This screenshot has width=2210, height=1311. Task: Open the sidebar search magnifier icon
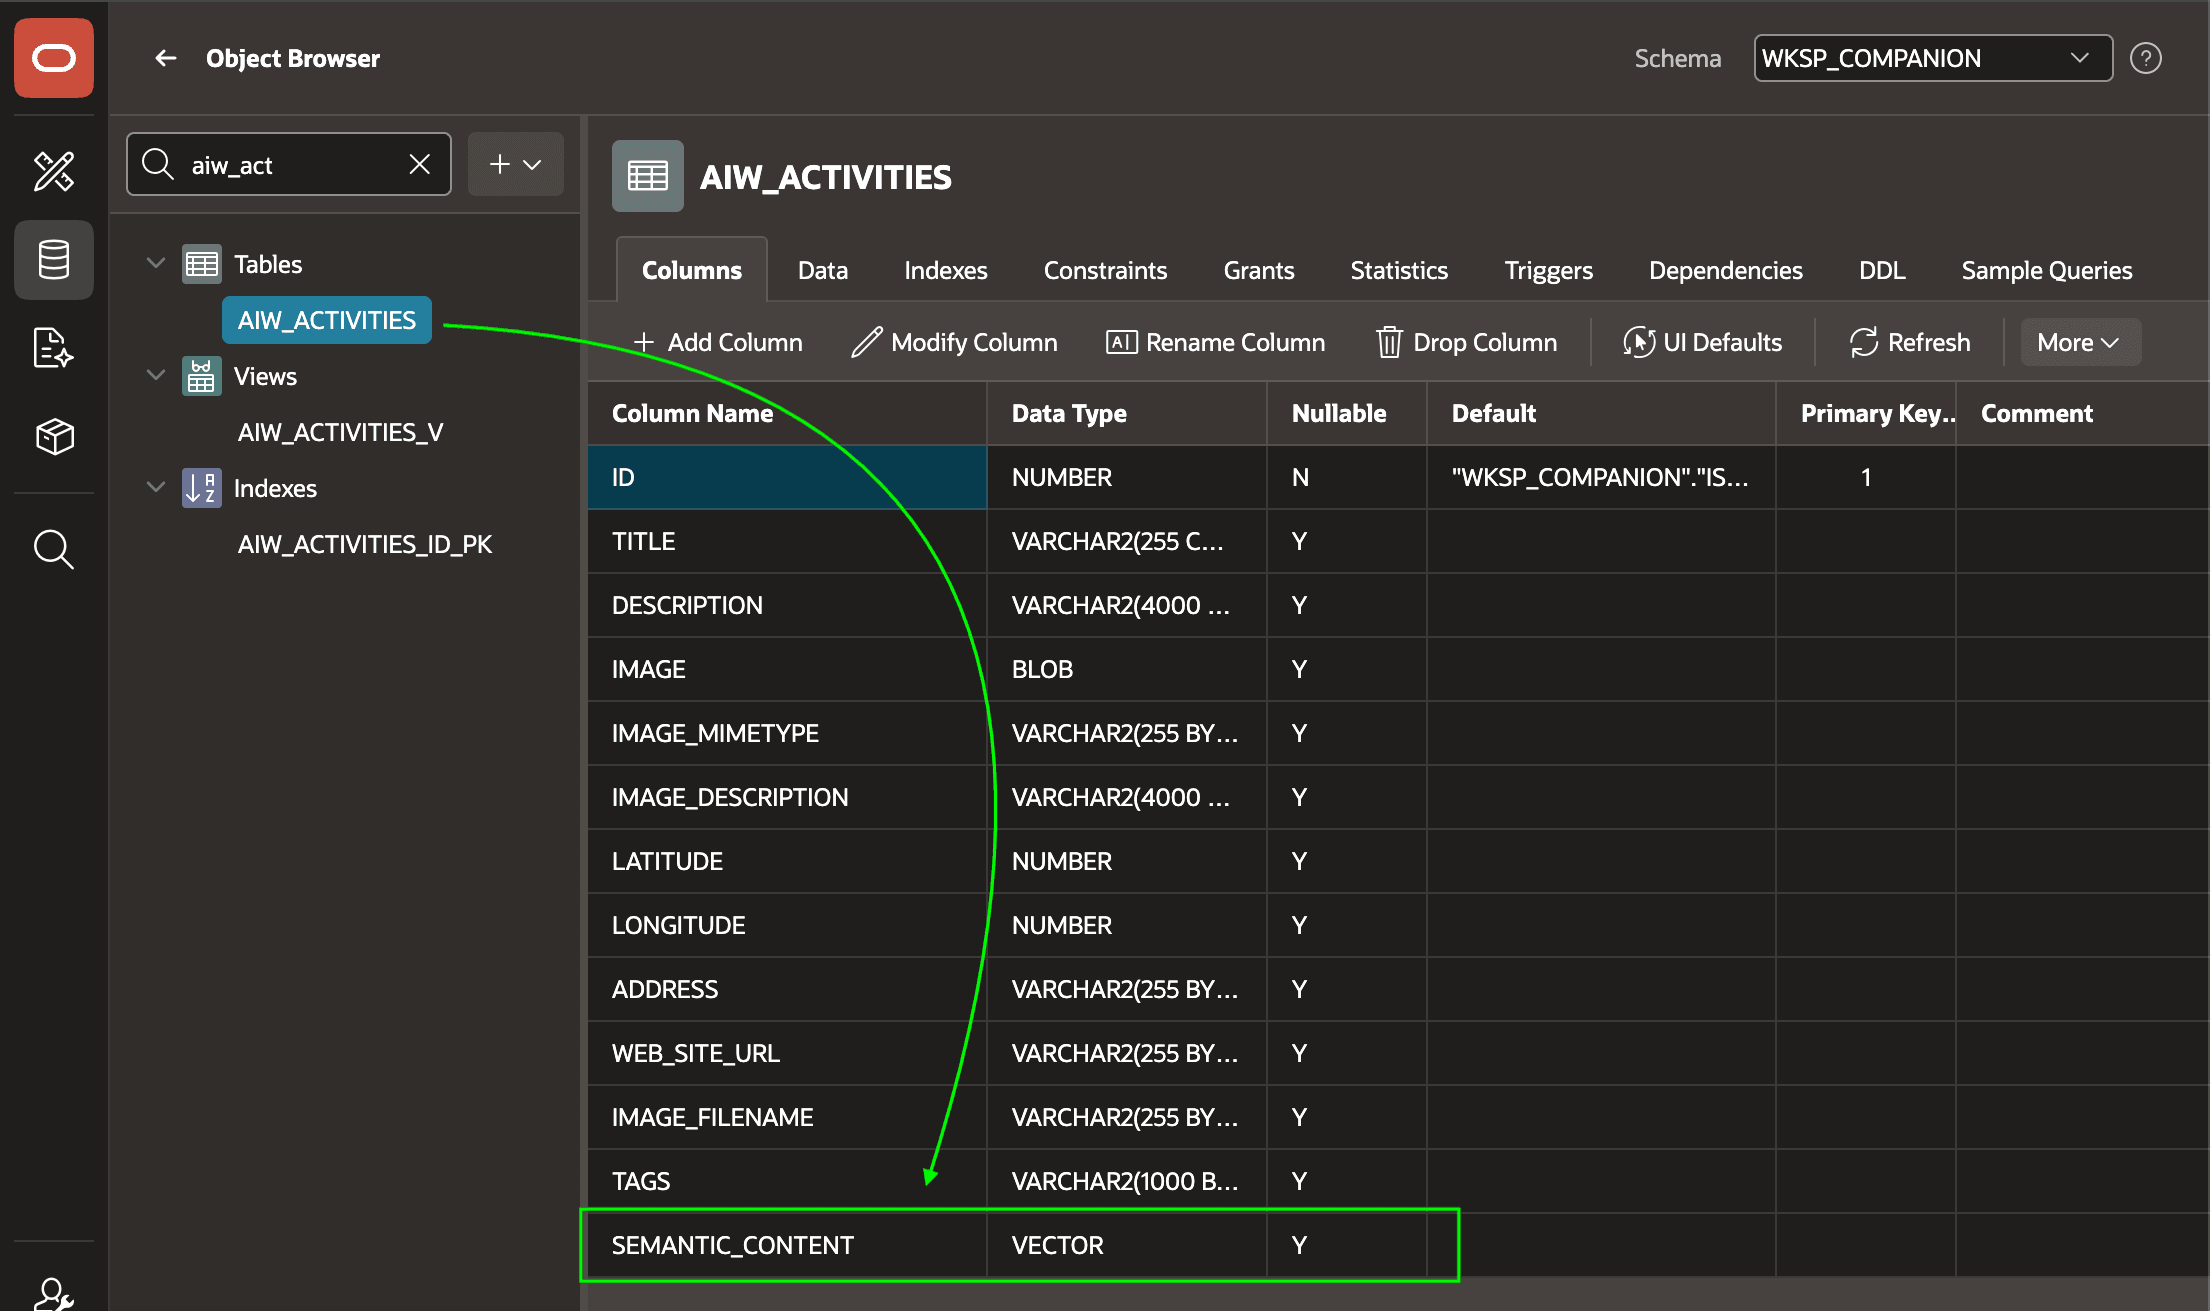tap(54, 549)
